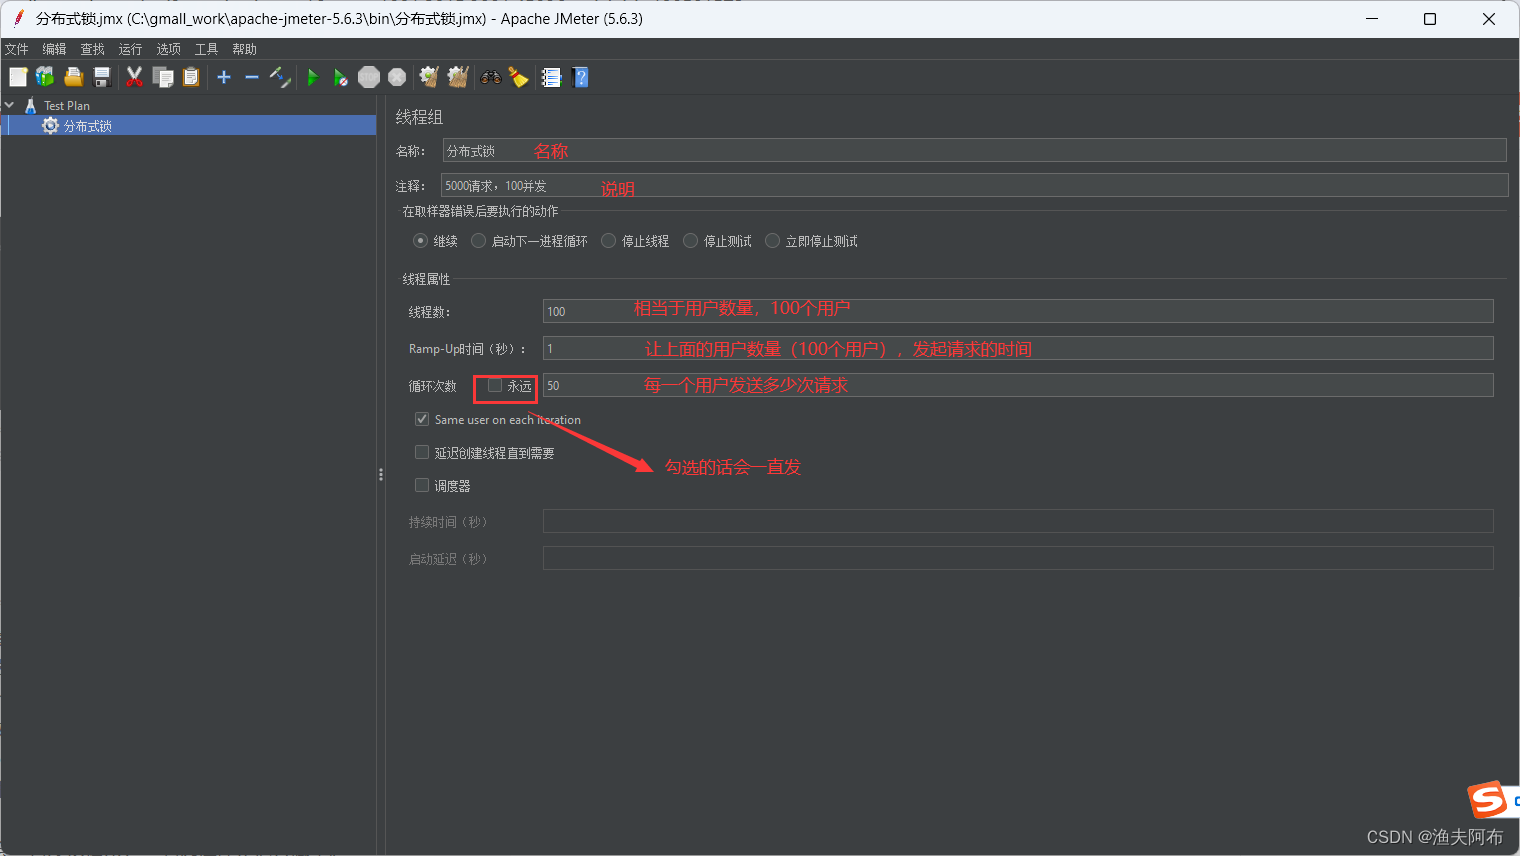The height and width of the screenshot is (856, 1520).
Task: Choose the 停止线程 radio button
Action: (608, 241)
